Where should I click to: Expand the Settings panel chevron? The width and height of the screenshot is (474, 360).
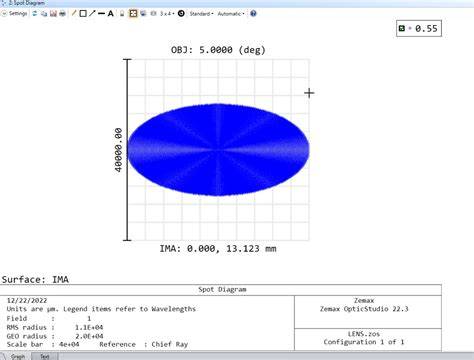coord(4,14)
